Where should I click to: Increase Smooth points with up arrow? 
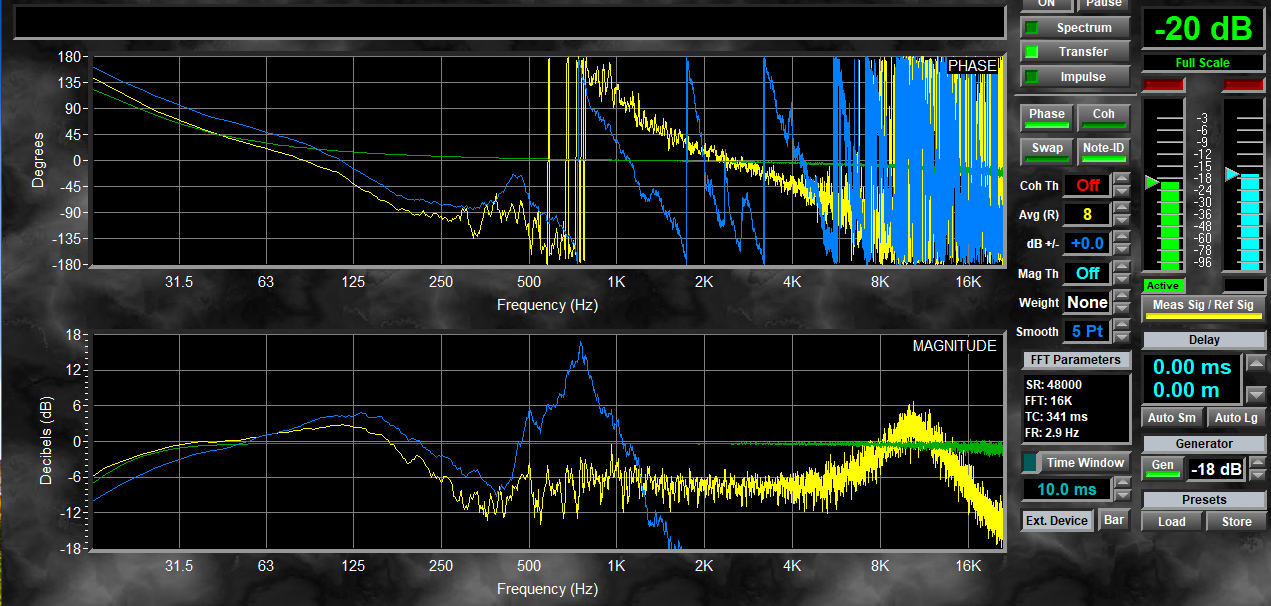[1122, 325]
